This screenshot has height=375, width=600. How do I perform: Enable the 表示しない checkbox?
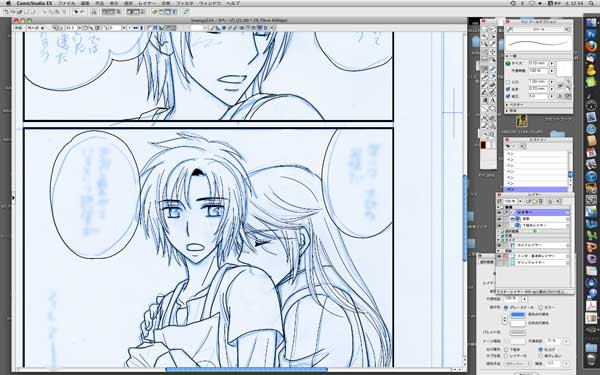click(540, 356)
